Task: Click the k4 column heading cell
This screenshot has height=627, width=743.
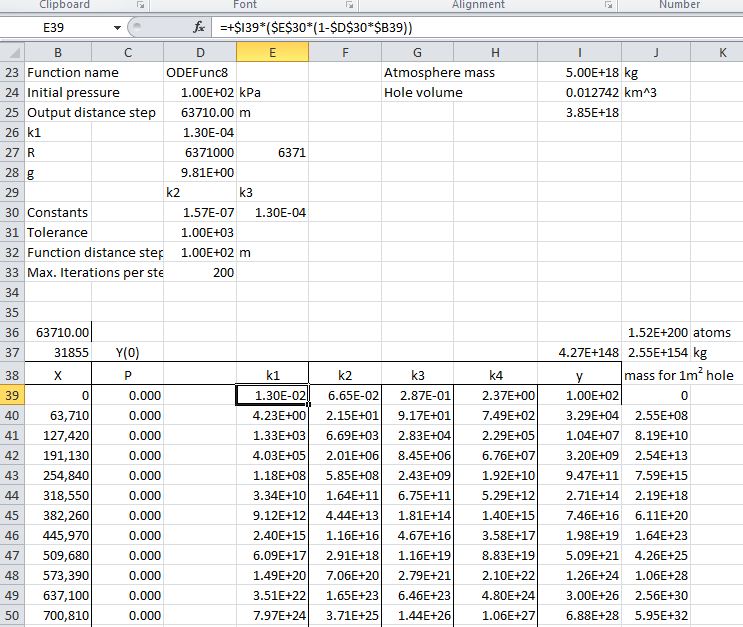Action: (x=495, y=376)
